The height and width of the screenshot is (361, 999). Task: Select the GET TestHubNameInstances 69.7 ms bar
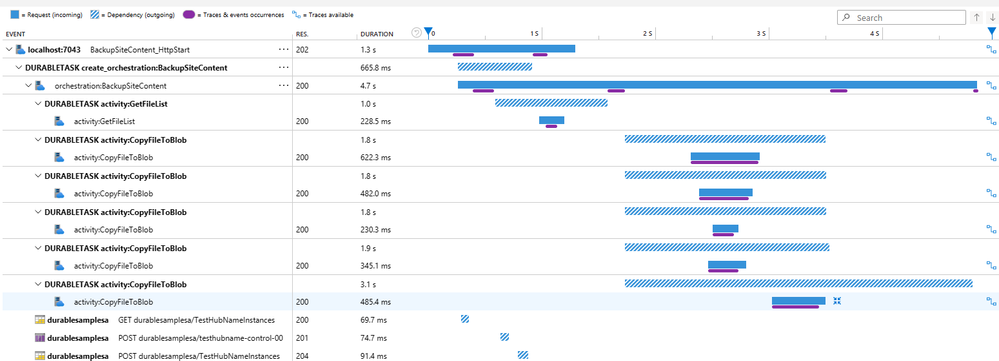(465, 319)
